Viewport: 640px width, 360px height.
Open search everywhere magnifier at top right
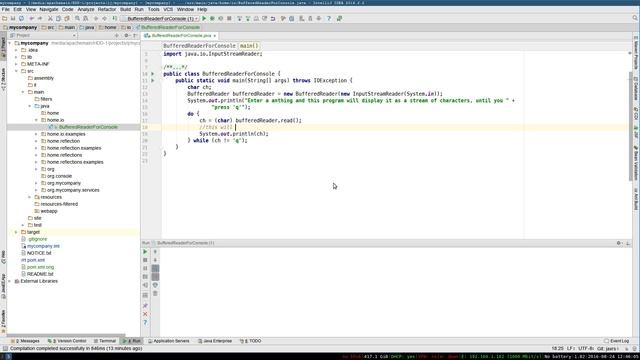tap(635, 18)
